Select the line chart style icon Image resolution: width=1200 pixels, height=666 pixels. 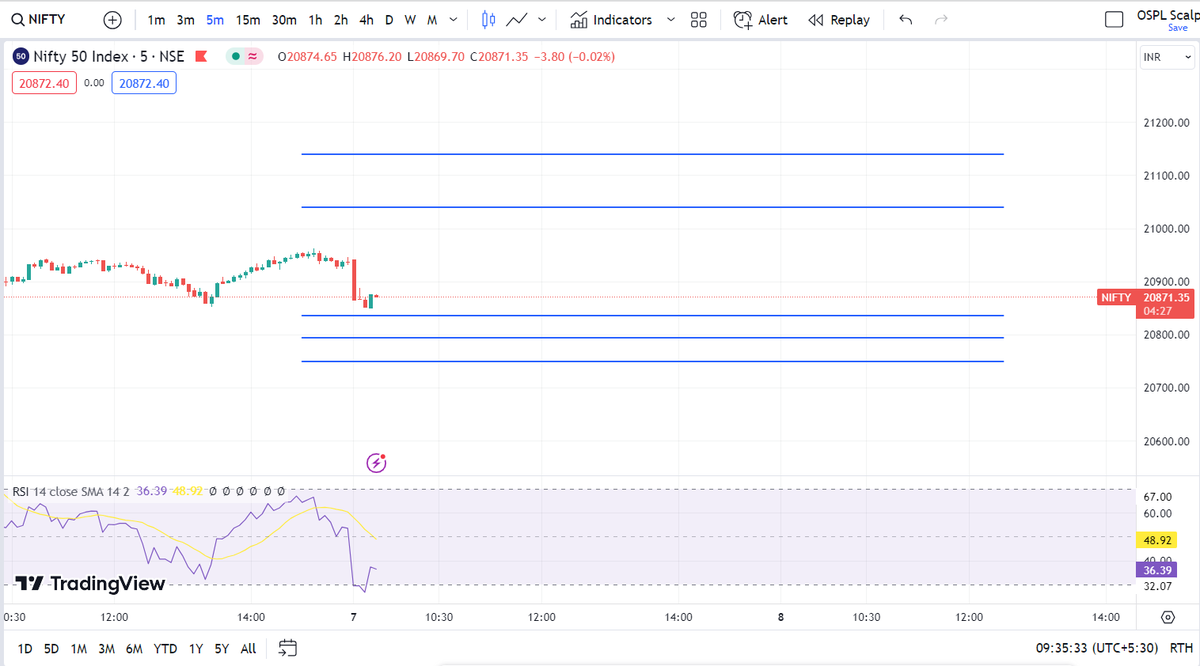517,20
